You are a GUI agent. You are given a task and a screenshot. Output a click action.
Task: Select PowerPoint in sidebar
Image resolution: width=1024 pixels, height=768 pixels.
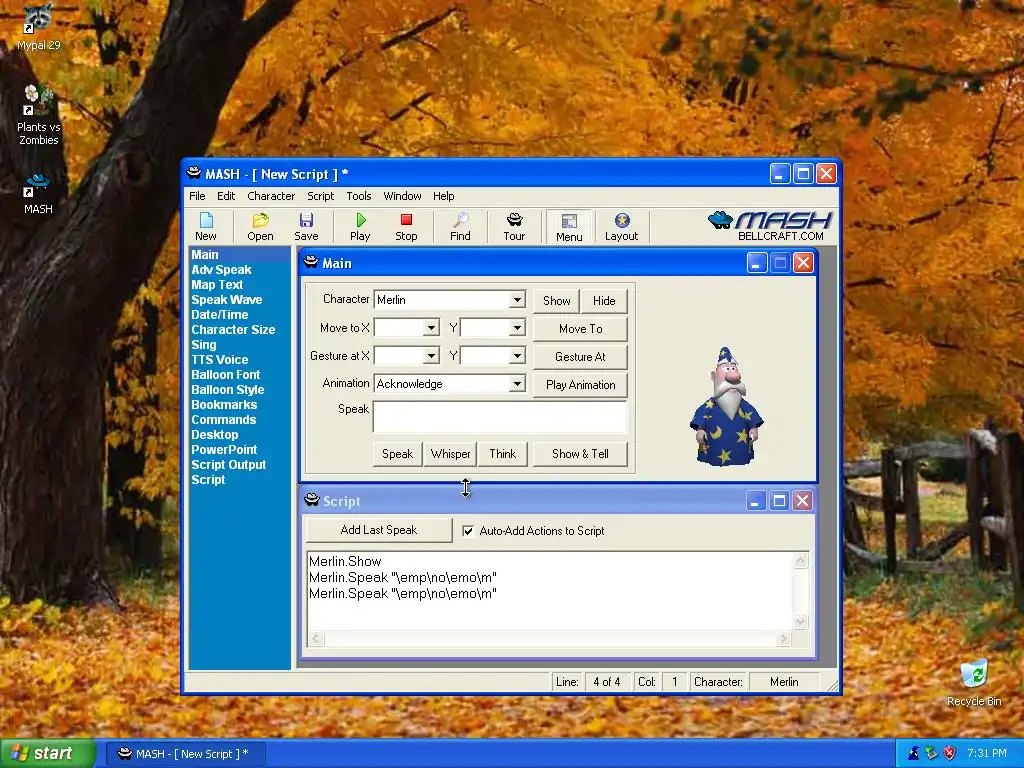click(224, 450)
